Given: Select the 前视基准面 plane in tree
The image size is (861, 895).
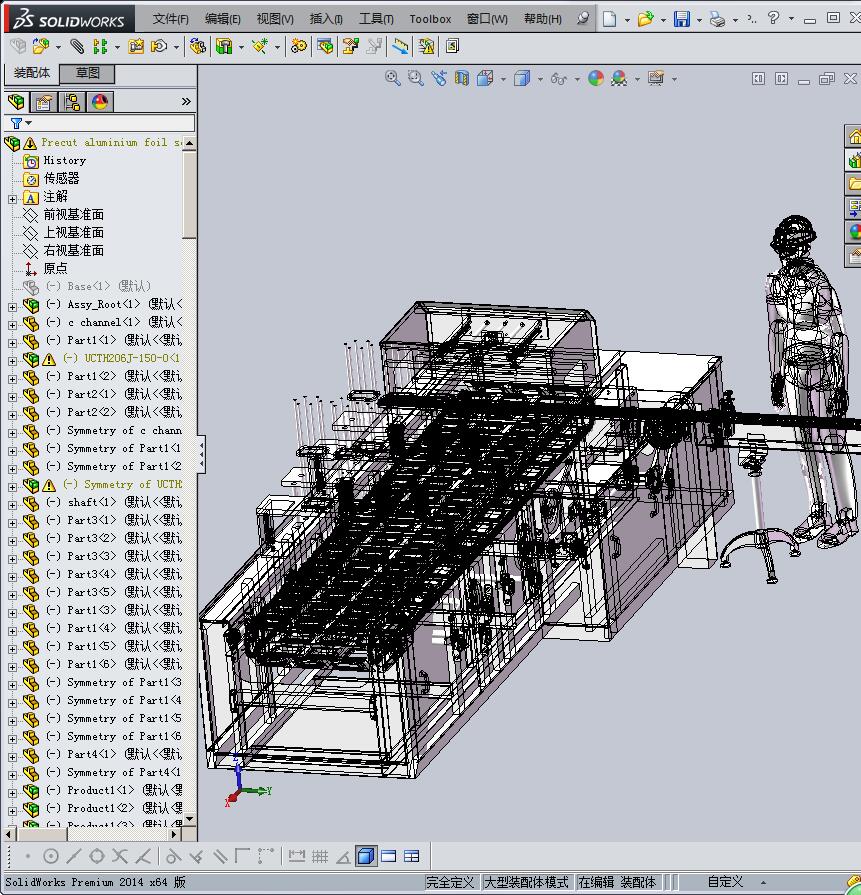Looking at the screenshot, I should [x=73, y=215].
